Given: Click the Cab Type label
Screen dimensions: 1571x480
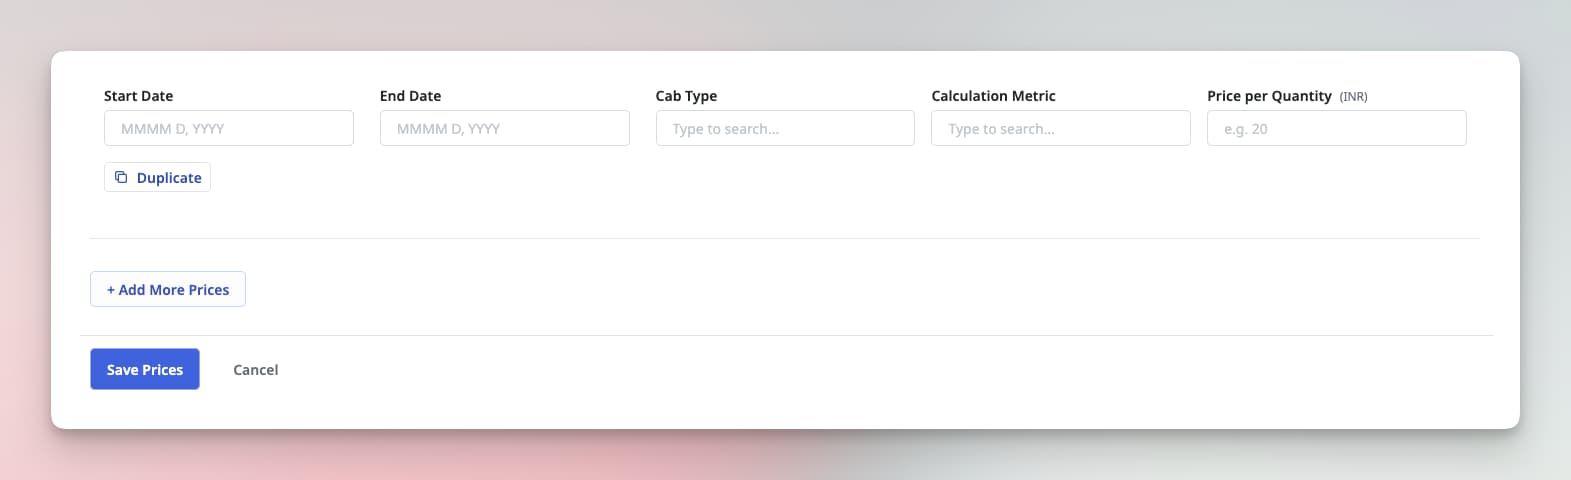Looking at the screenshot, I should point(686,96).
